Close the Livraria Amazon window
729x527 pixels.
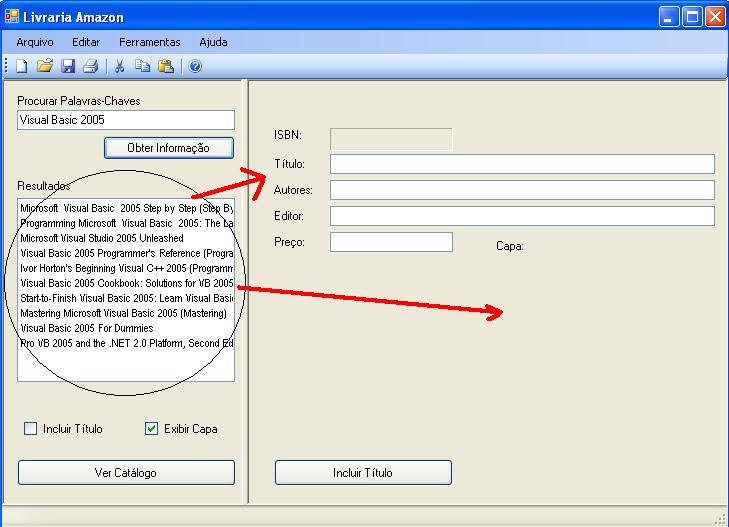[x=715, y=17]
